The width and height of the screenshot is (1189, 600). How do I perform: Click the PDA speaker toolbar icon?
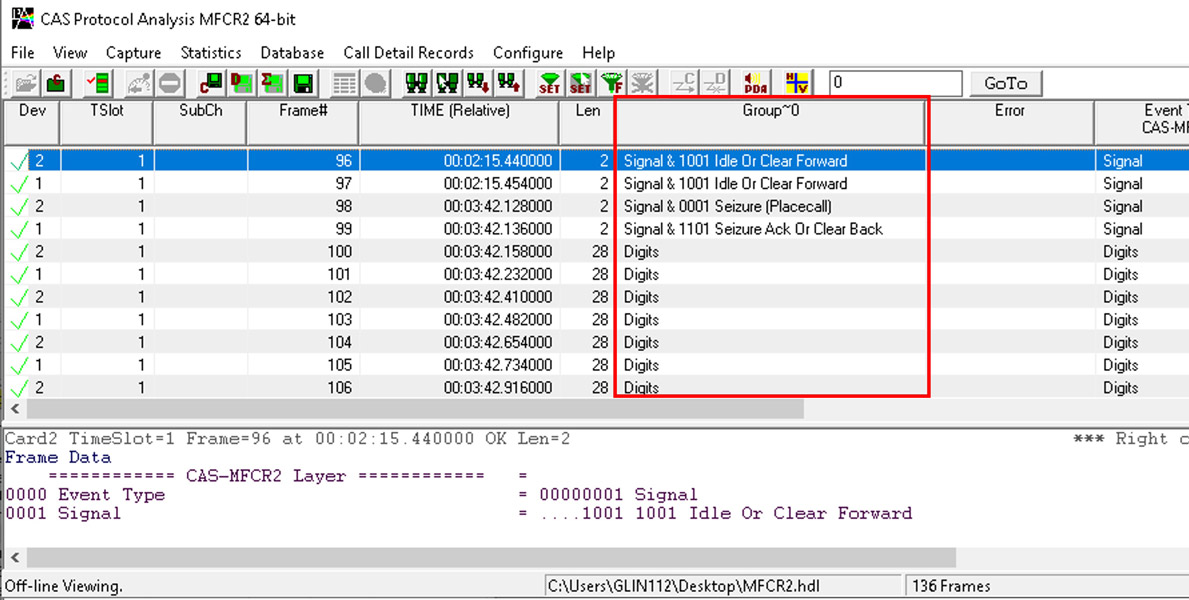[756, 83]
